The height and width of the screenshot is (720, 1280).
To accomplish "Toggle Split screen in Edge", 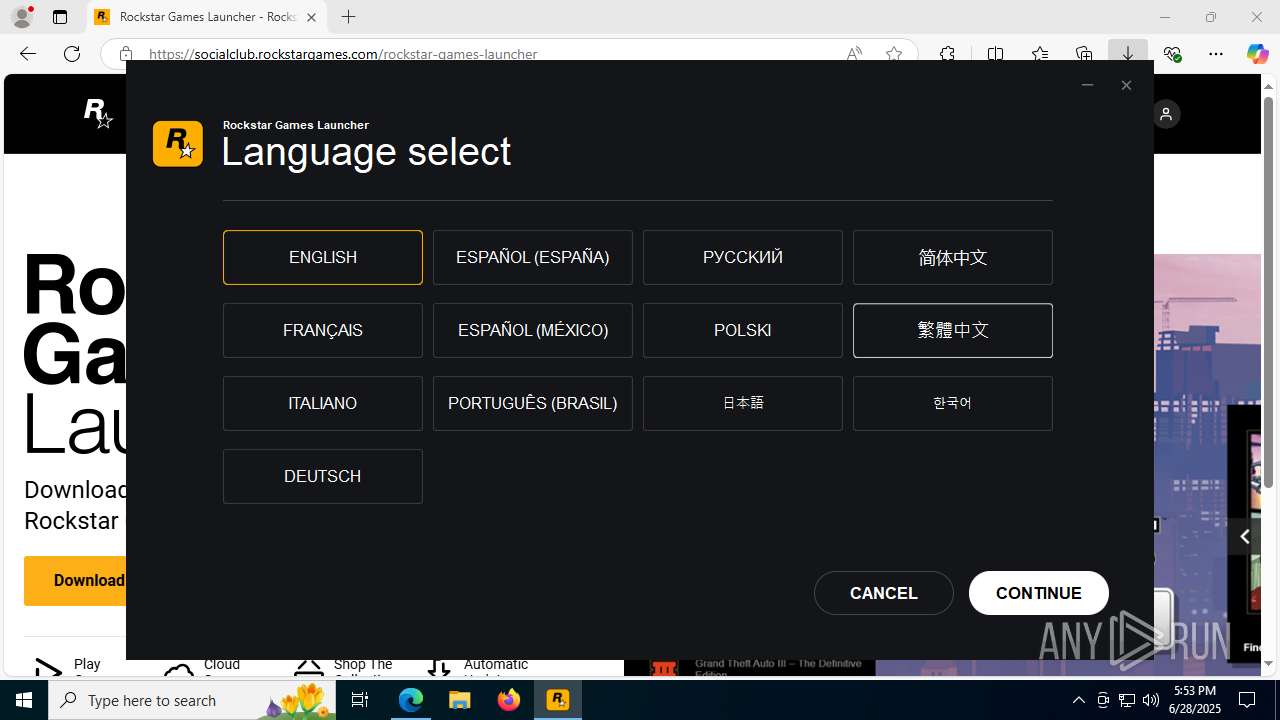I will [995, 54].
